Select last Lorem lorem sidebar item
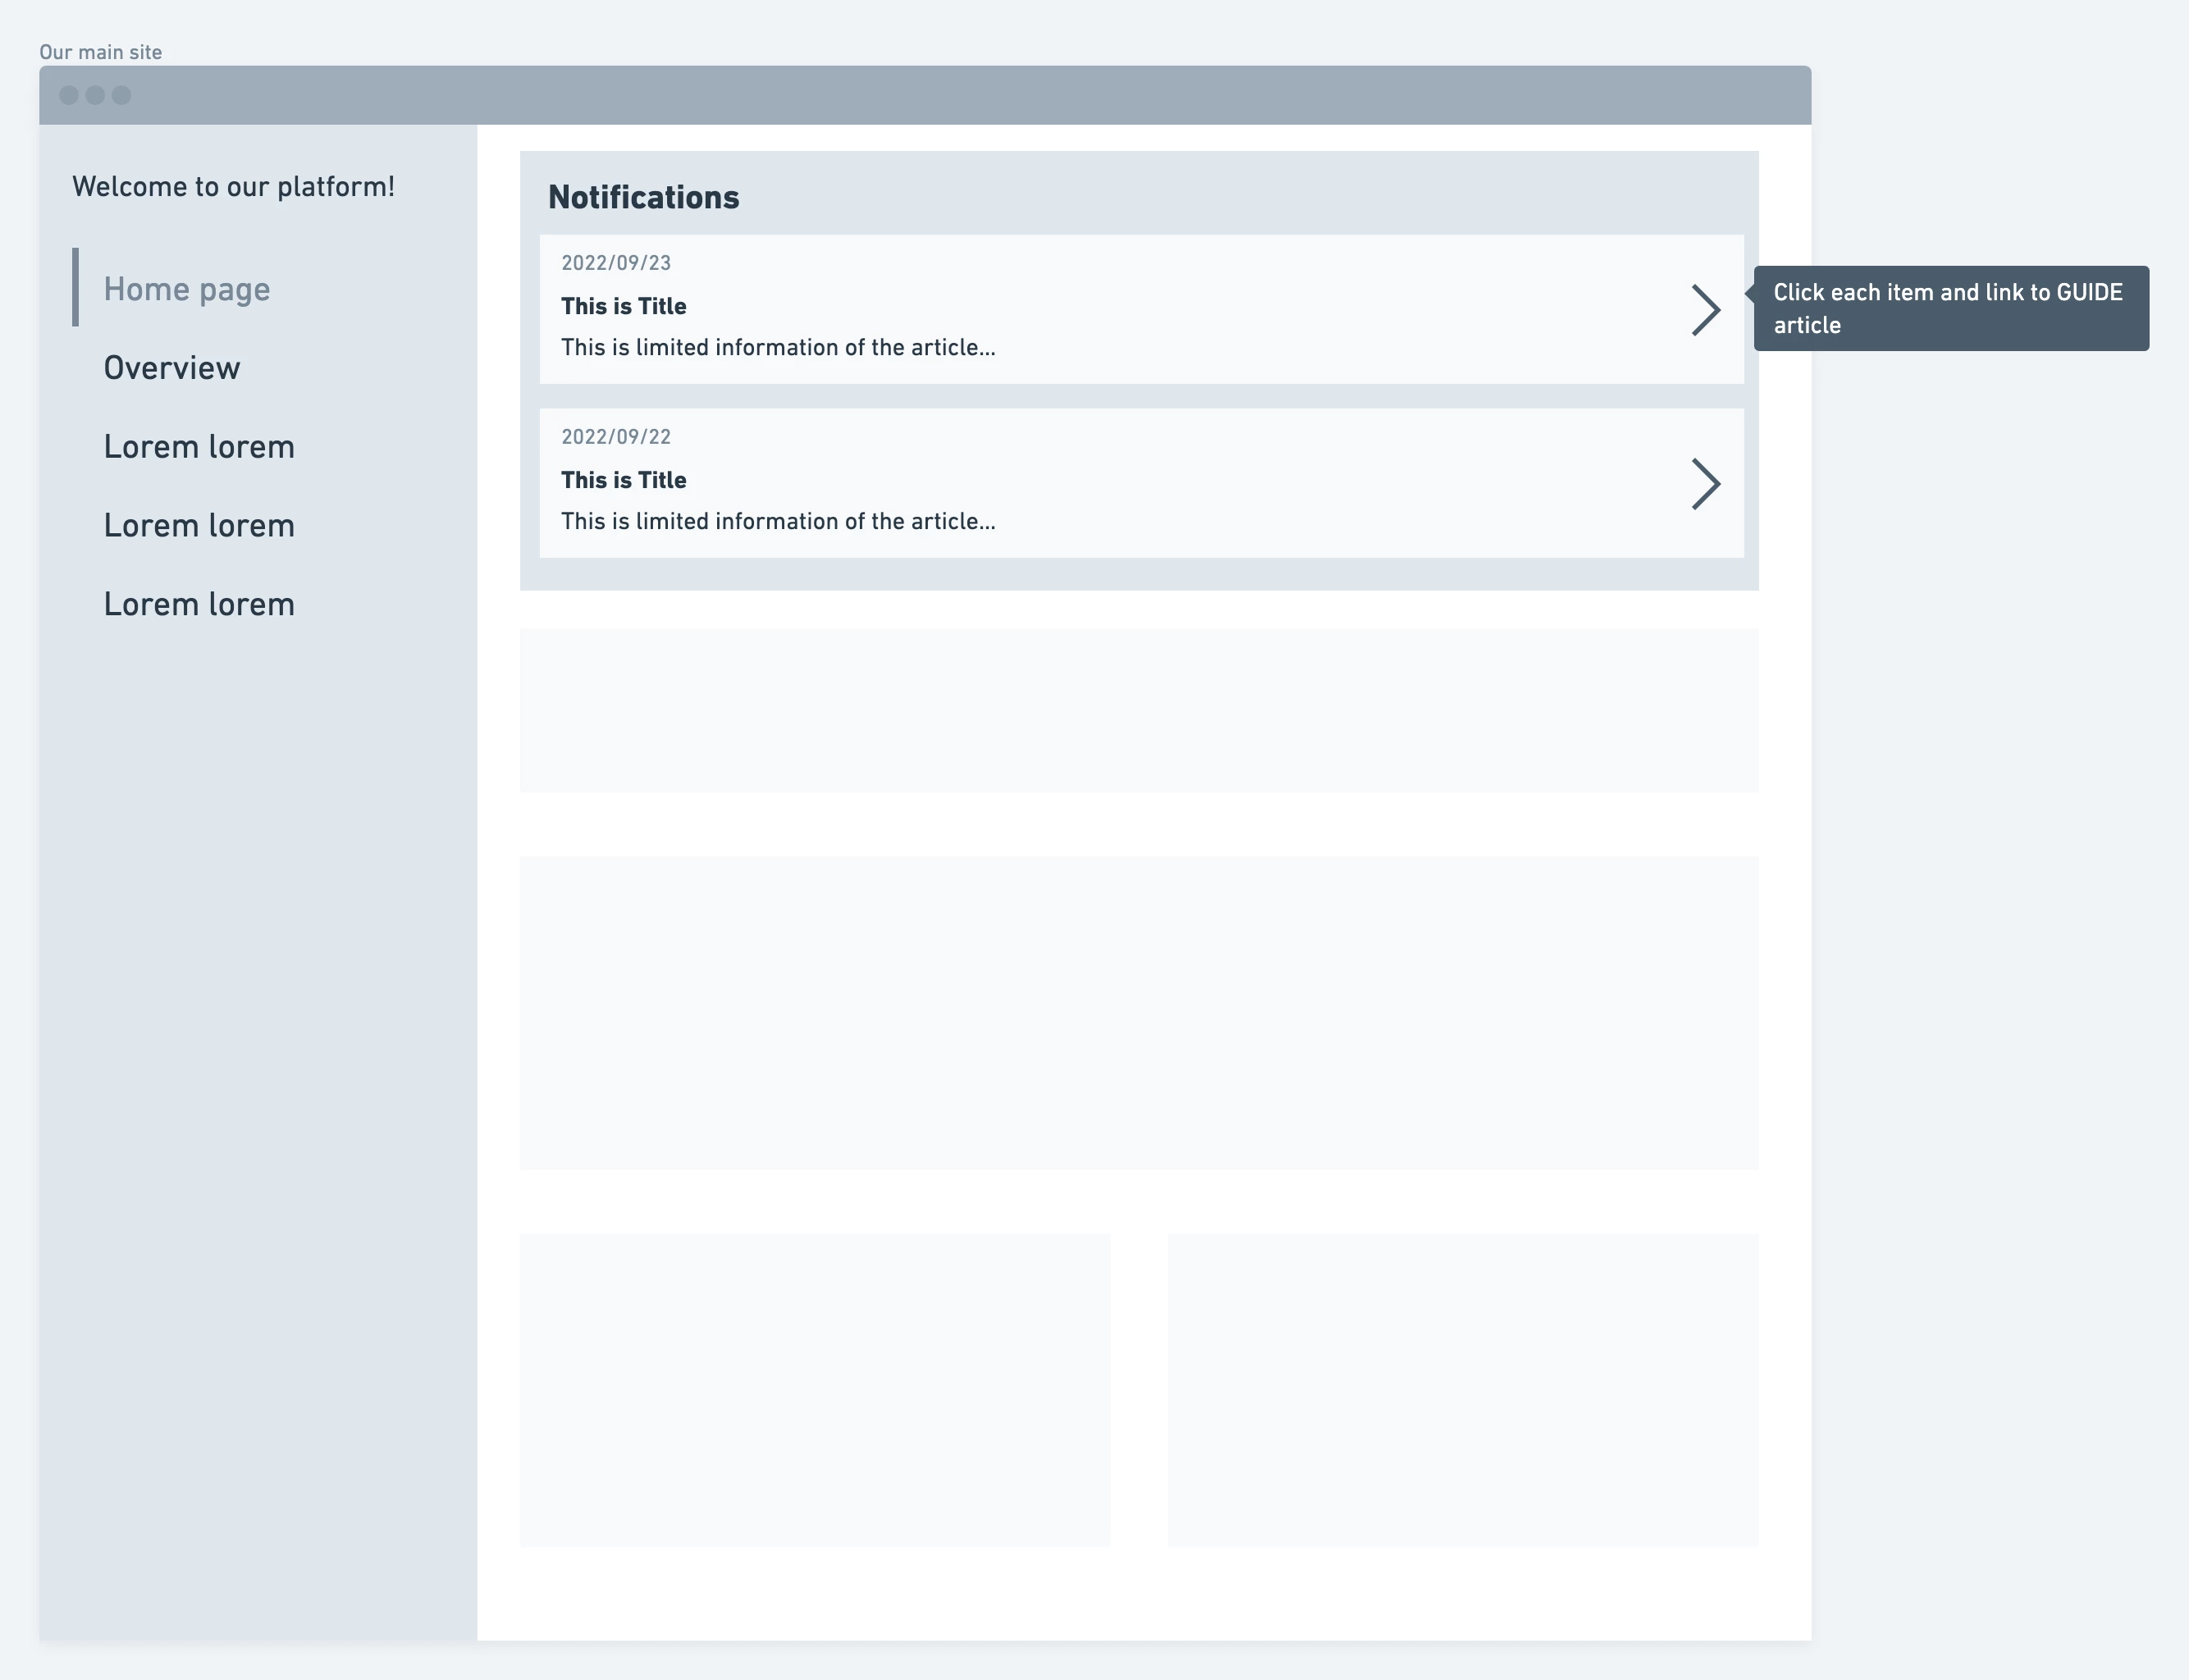The height and width of the screenshot is (1680, 2189). [x=199, y=605]
